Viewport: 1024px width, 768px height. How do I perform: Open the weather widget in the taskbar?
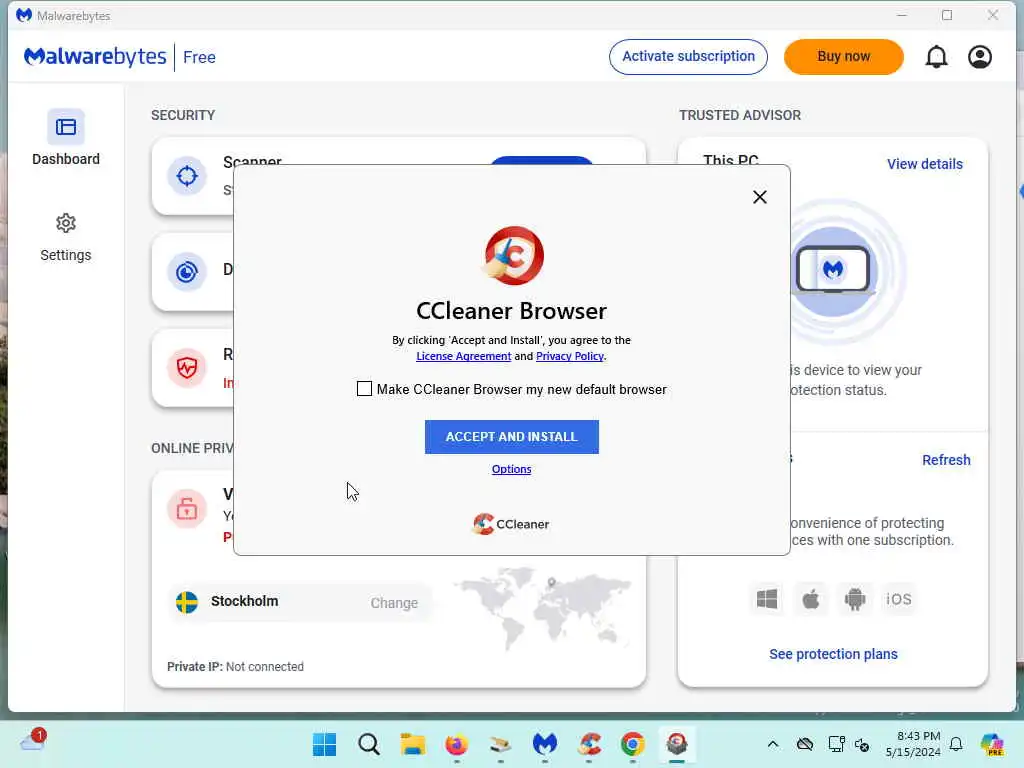click(33, 741)
